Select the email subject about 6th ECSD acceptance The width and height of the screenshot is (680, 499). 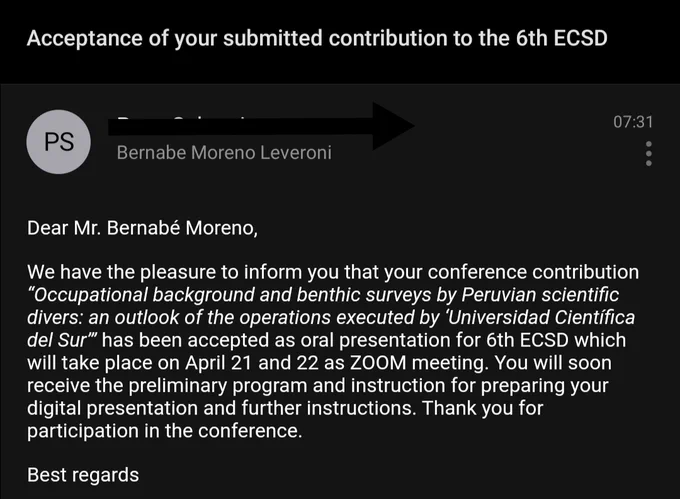[x=317, y=38]
